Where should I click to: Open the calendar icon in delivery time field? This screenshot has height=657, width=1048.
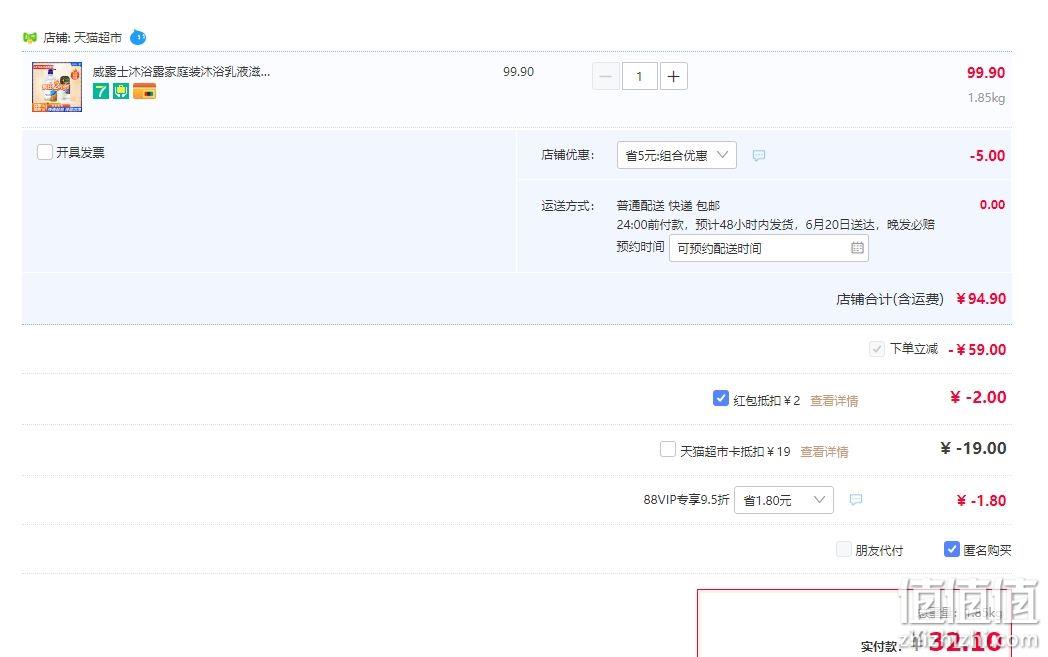point(857,248)
